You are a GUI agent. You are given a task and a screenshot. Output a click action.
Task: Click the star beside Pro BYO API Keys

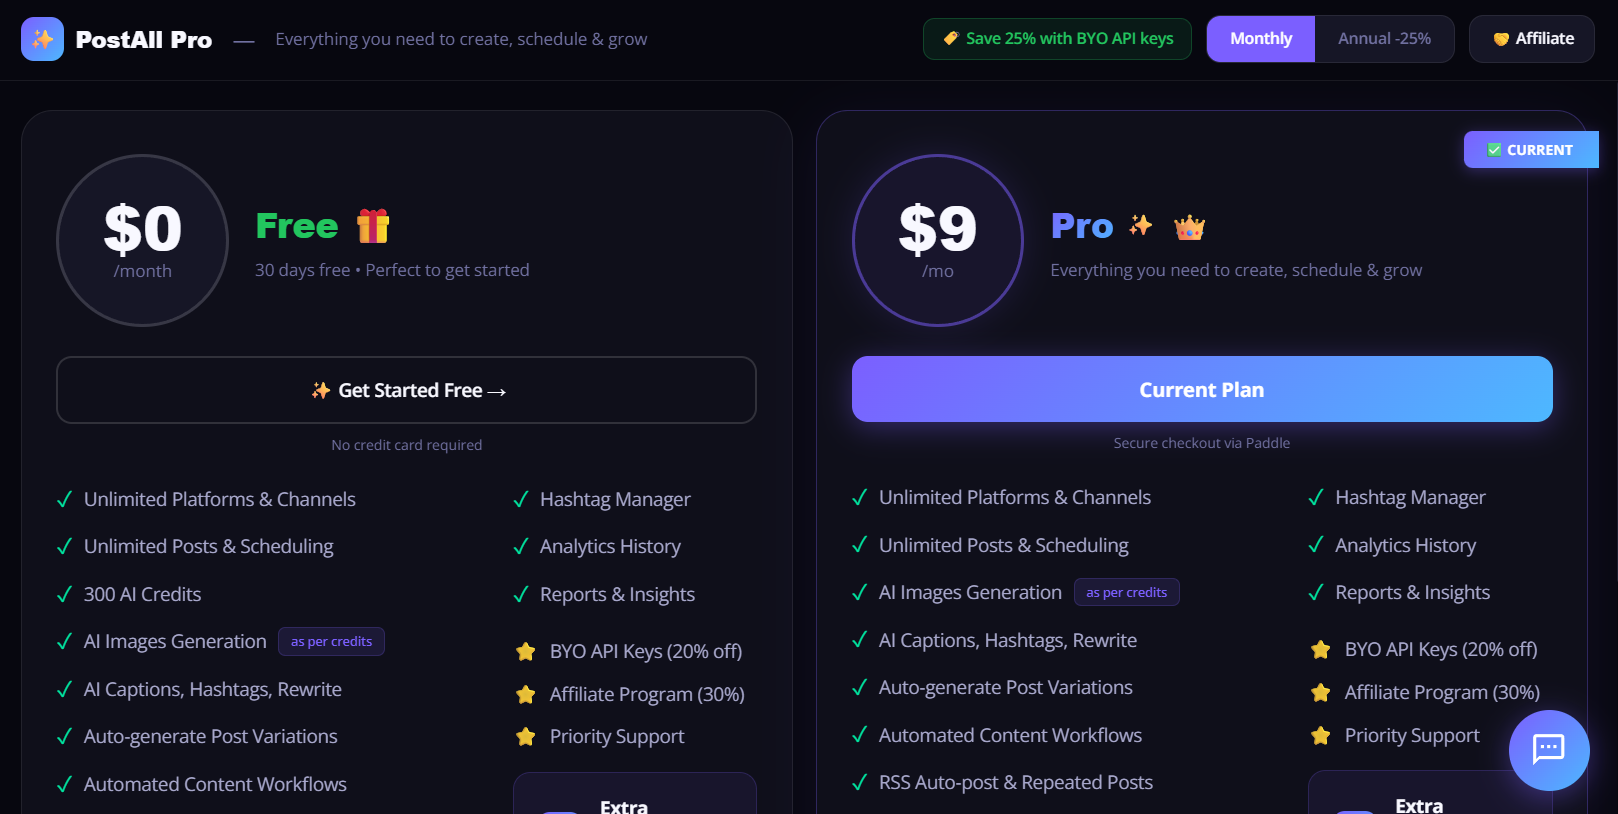(x=1321, y=650)
